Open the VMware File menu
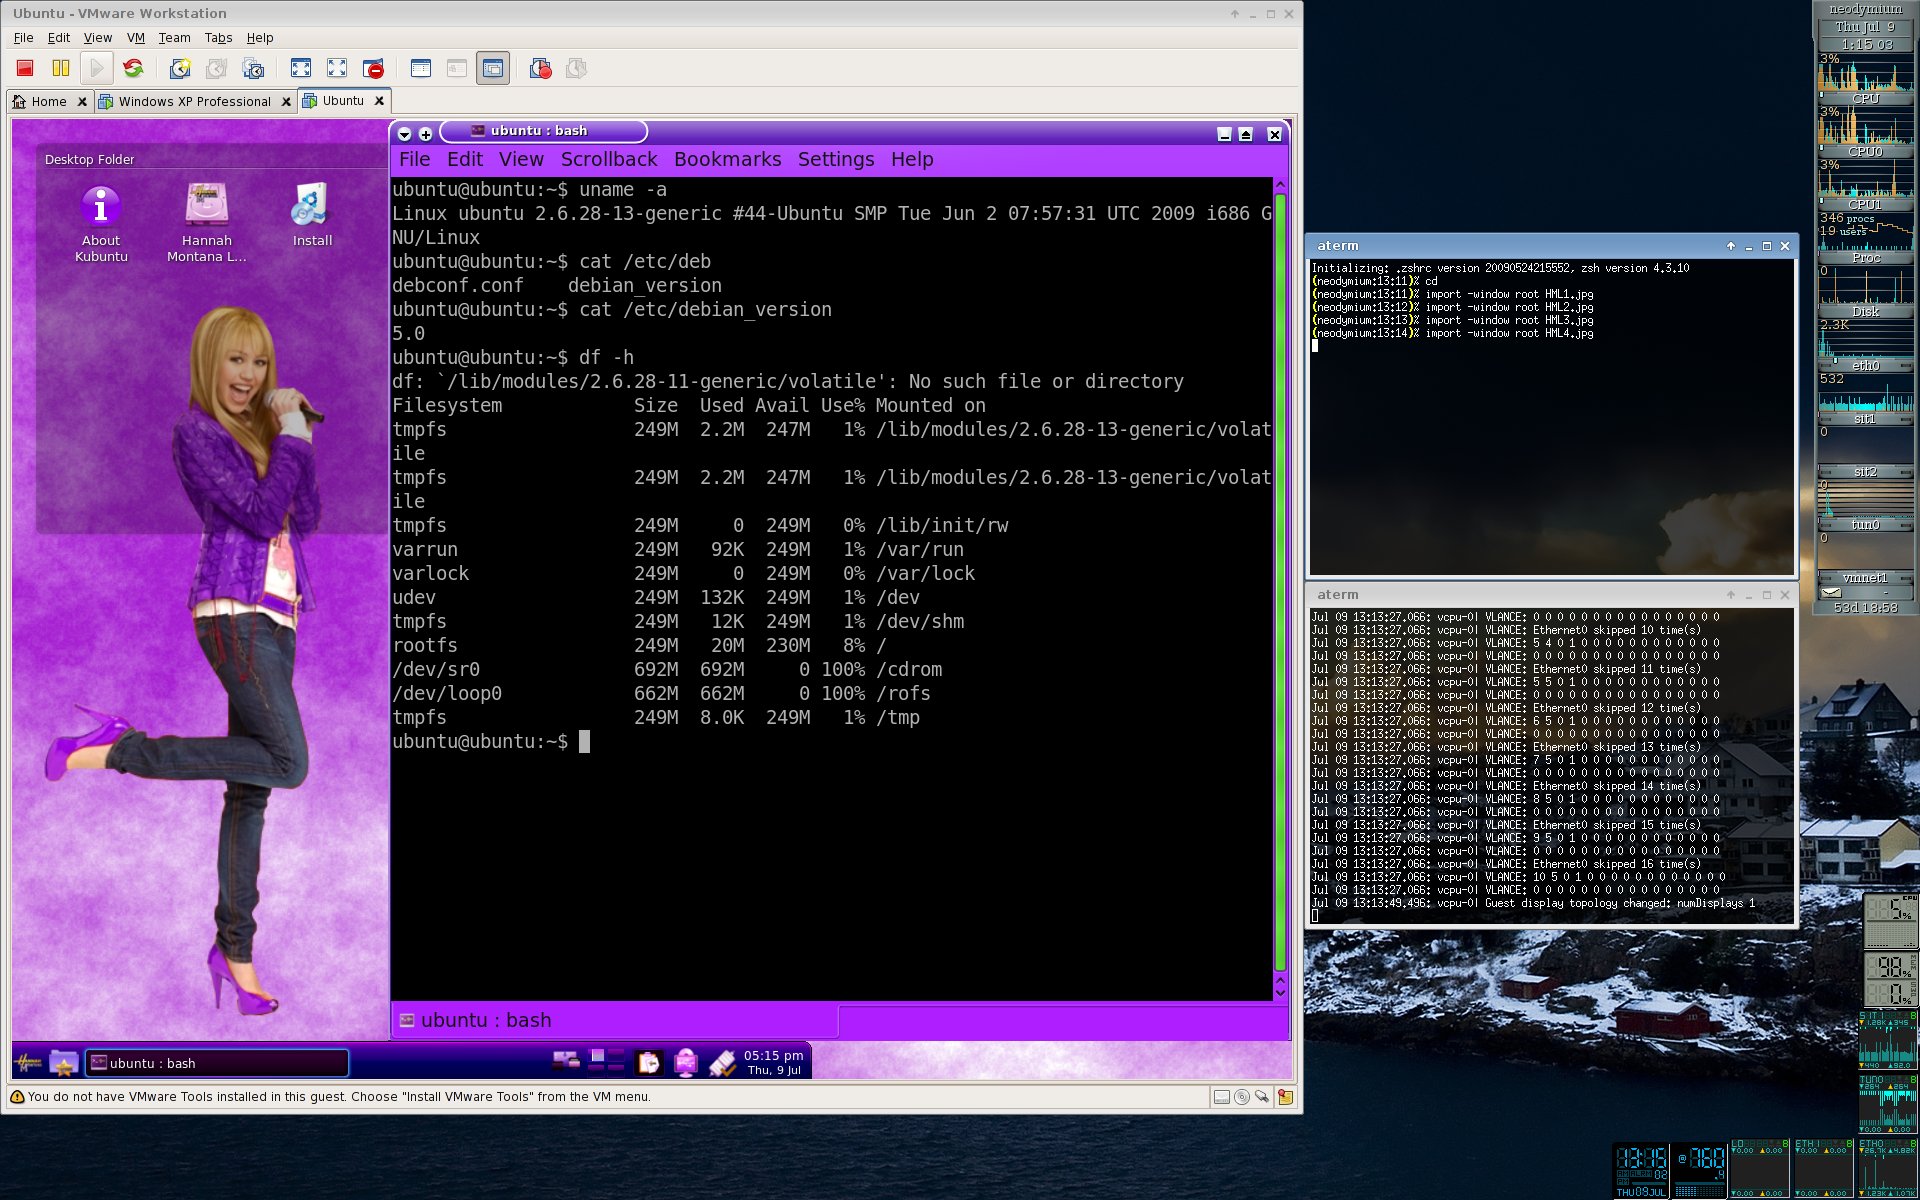1920x1200 pixels. (24, 38)
